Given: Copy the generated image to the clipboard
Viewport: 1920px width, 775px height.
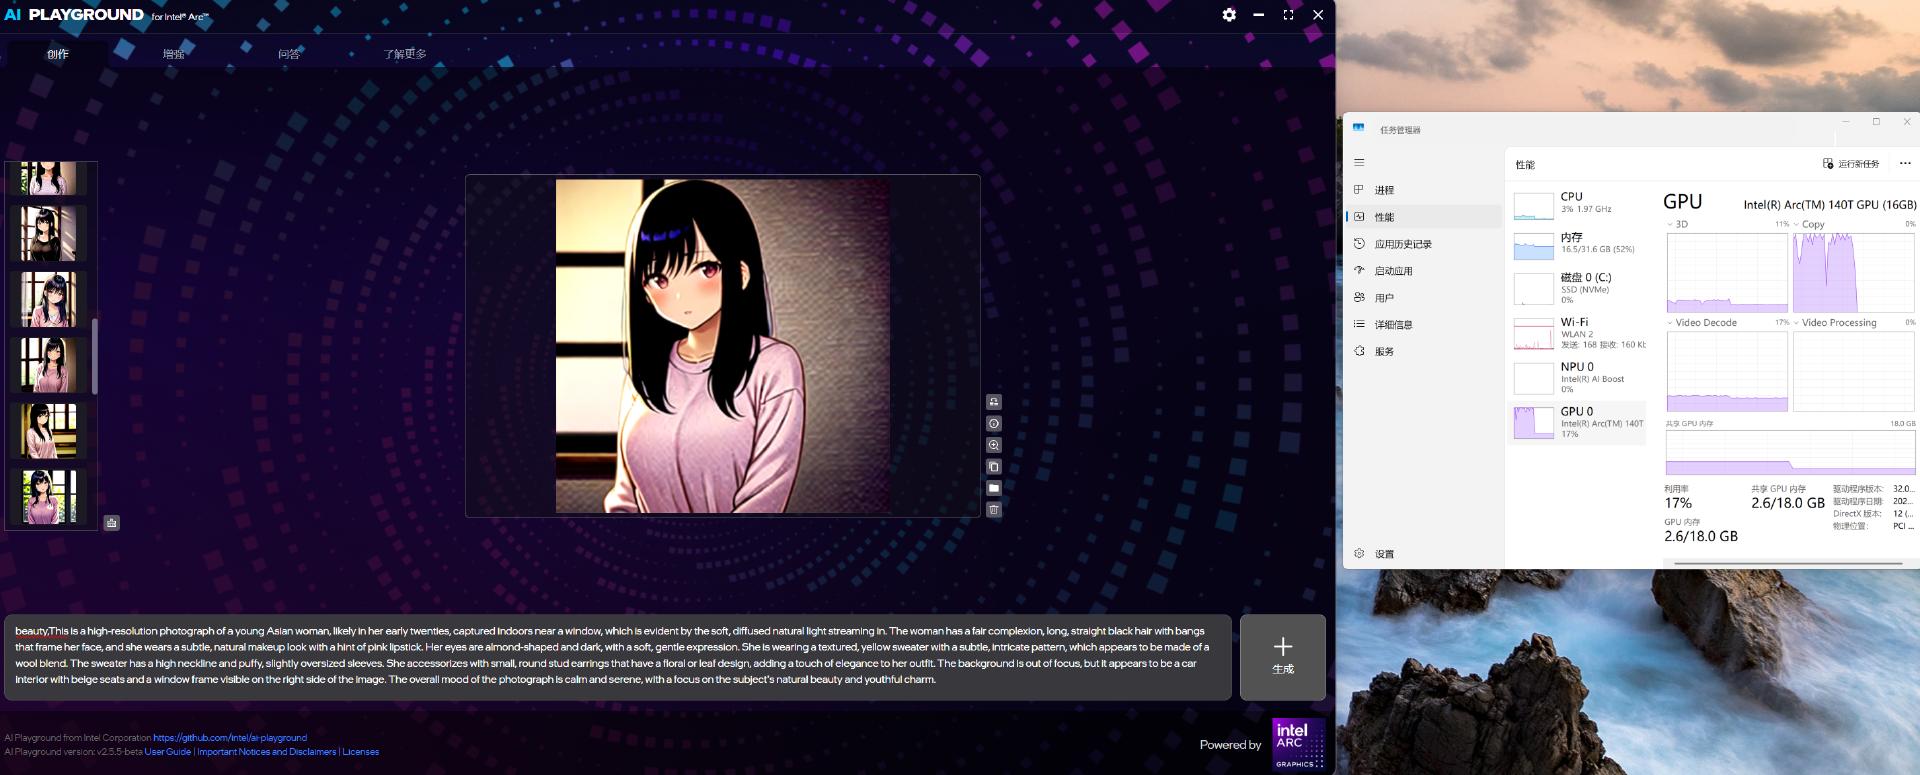Looking at the screenshot, I should [x=994, y=467].
